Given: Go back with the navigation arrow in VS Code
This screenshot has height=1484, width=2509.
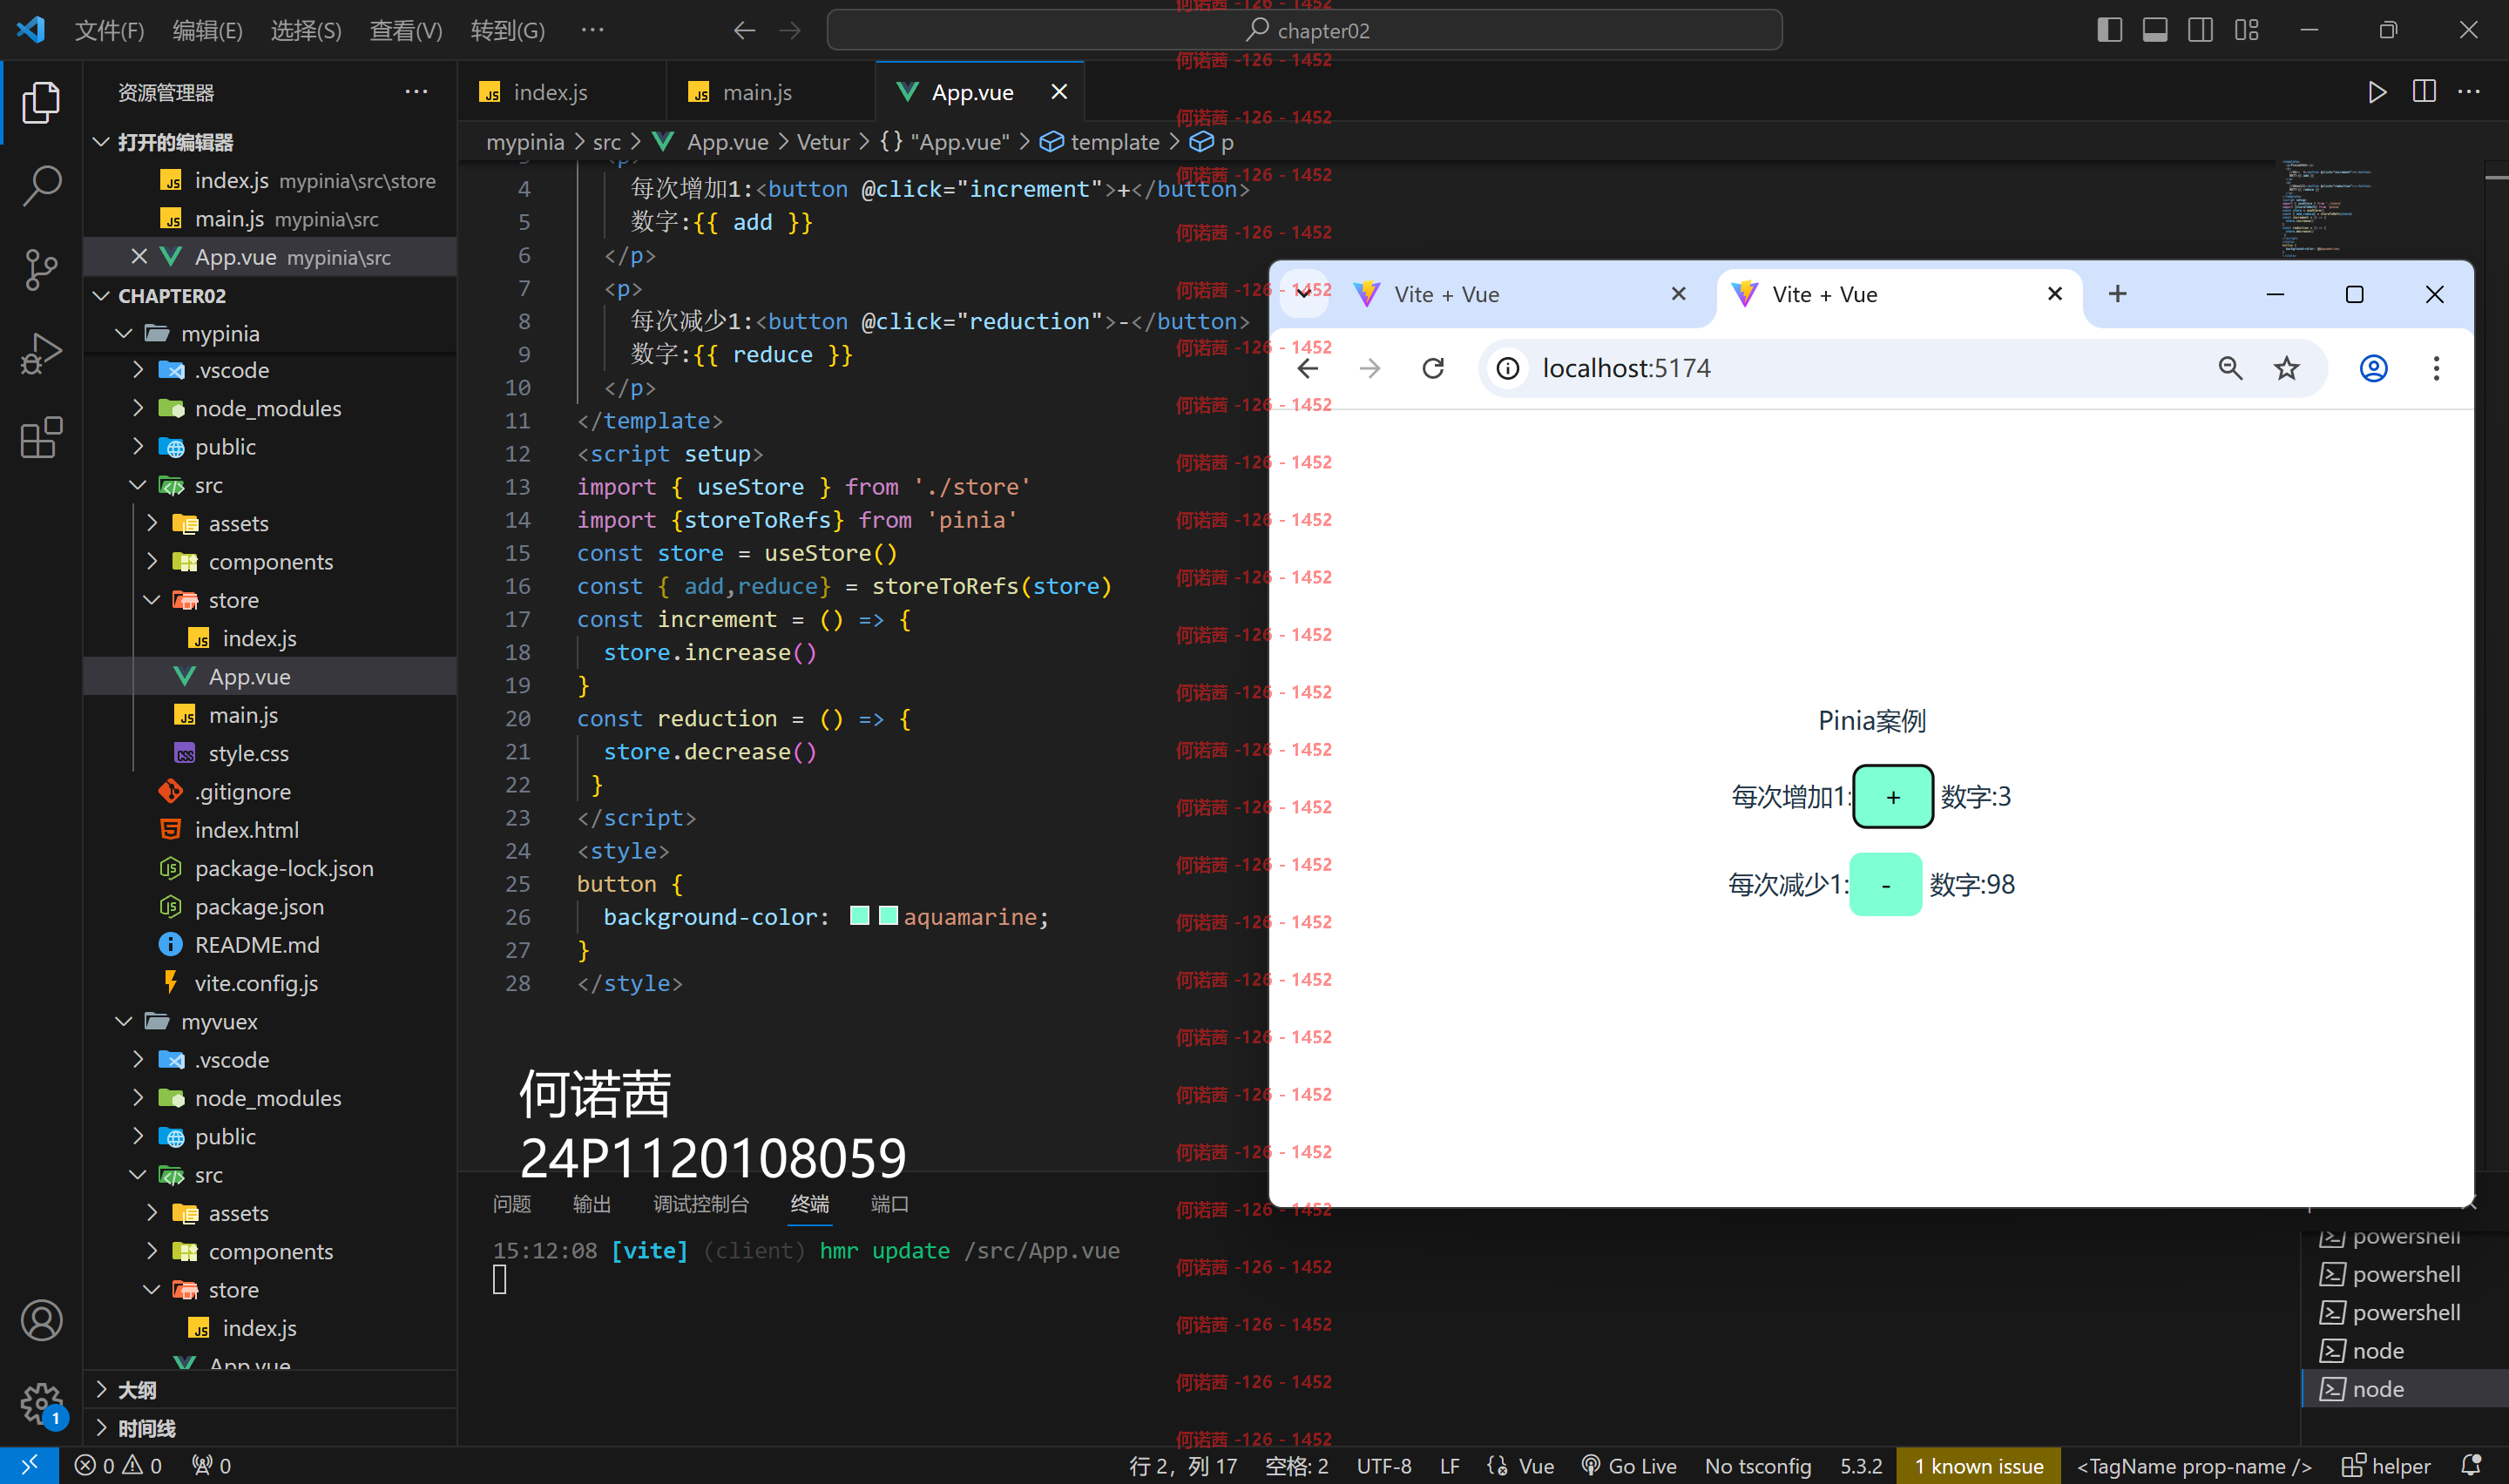Looking at the screenshot, I should 744,30.
